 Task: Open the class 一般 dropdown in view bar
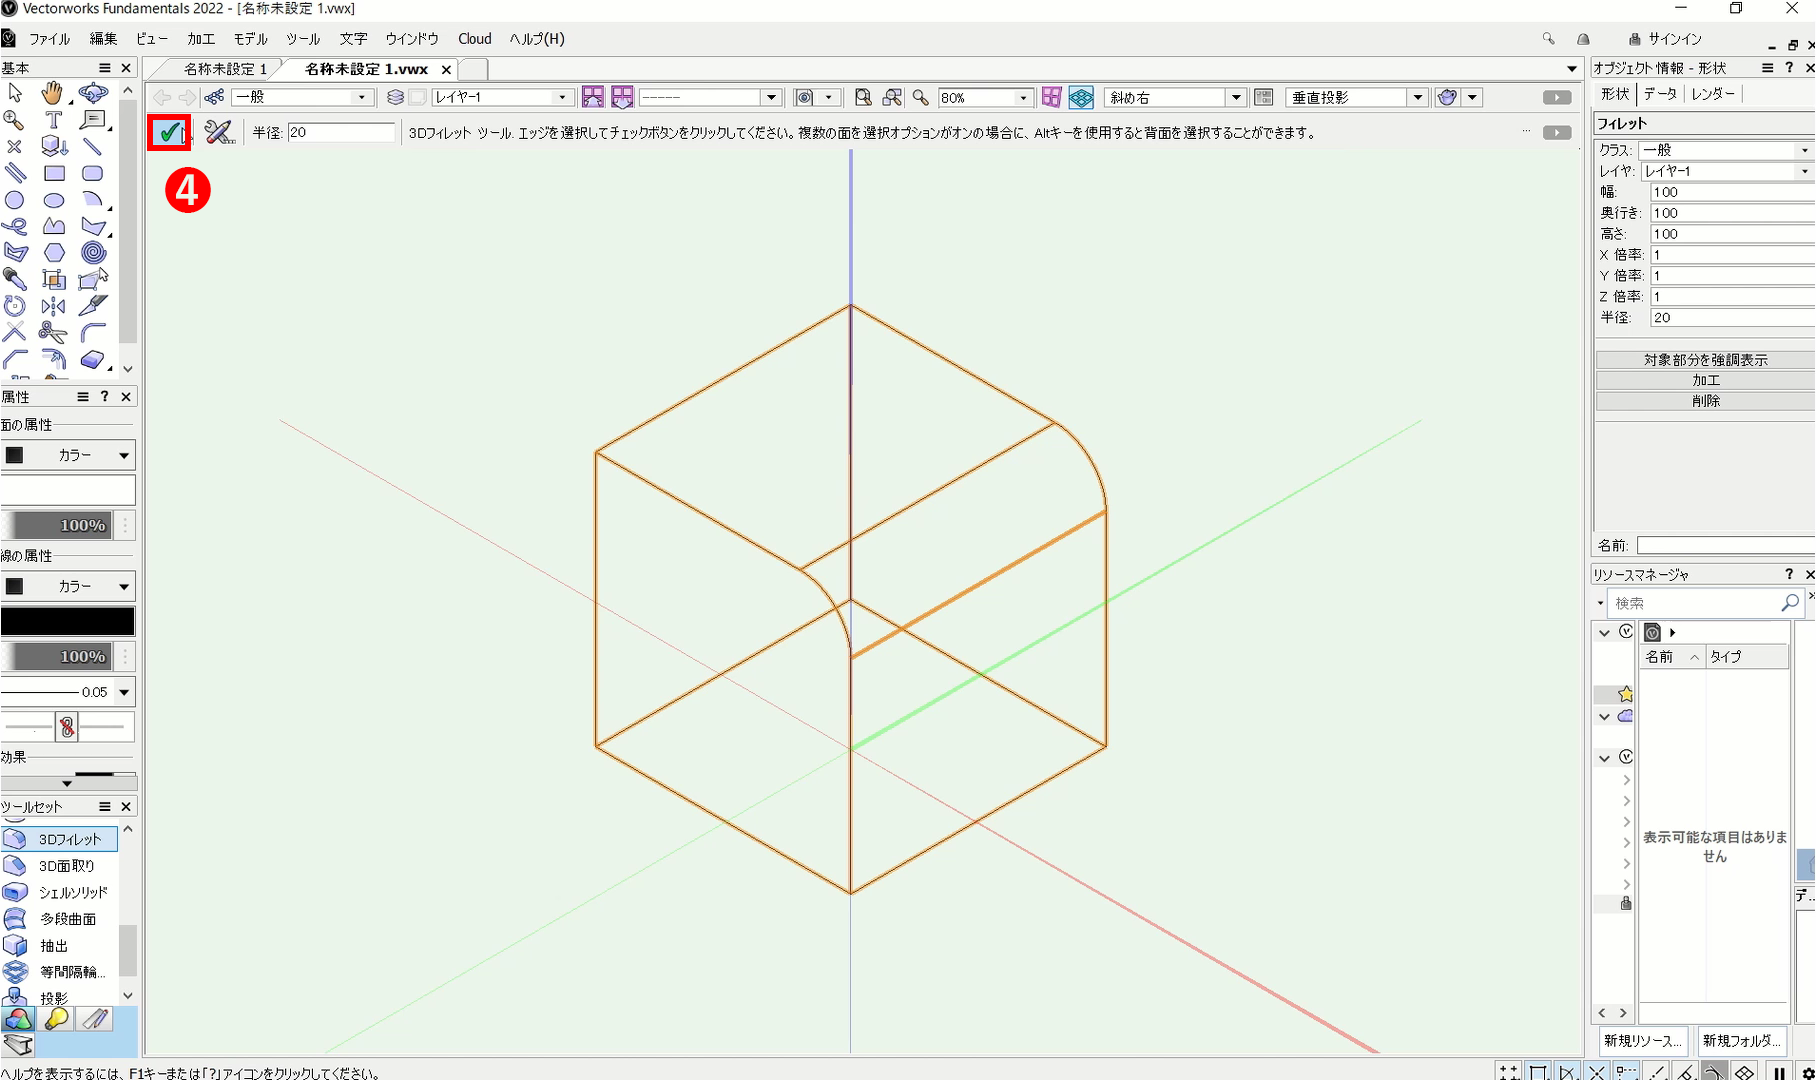[x=303, y=97]
